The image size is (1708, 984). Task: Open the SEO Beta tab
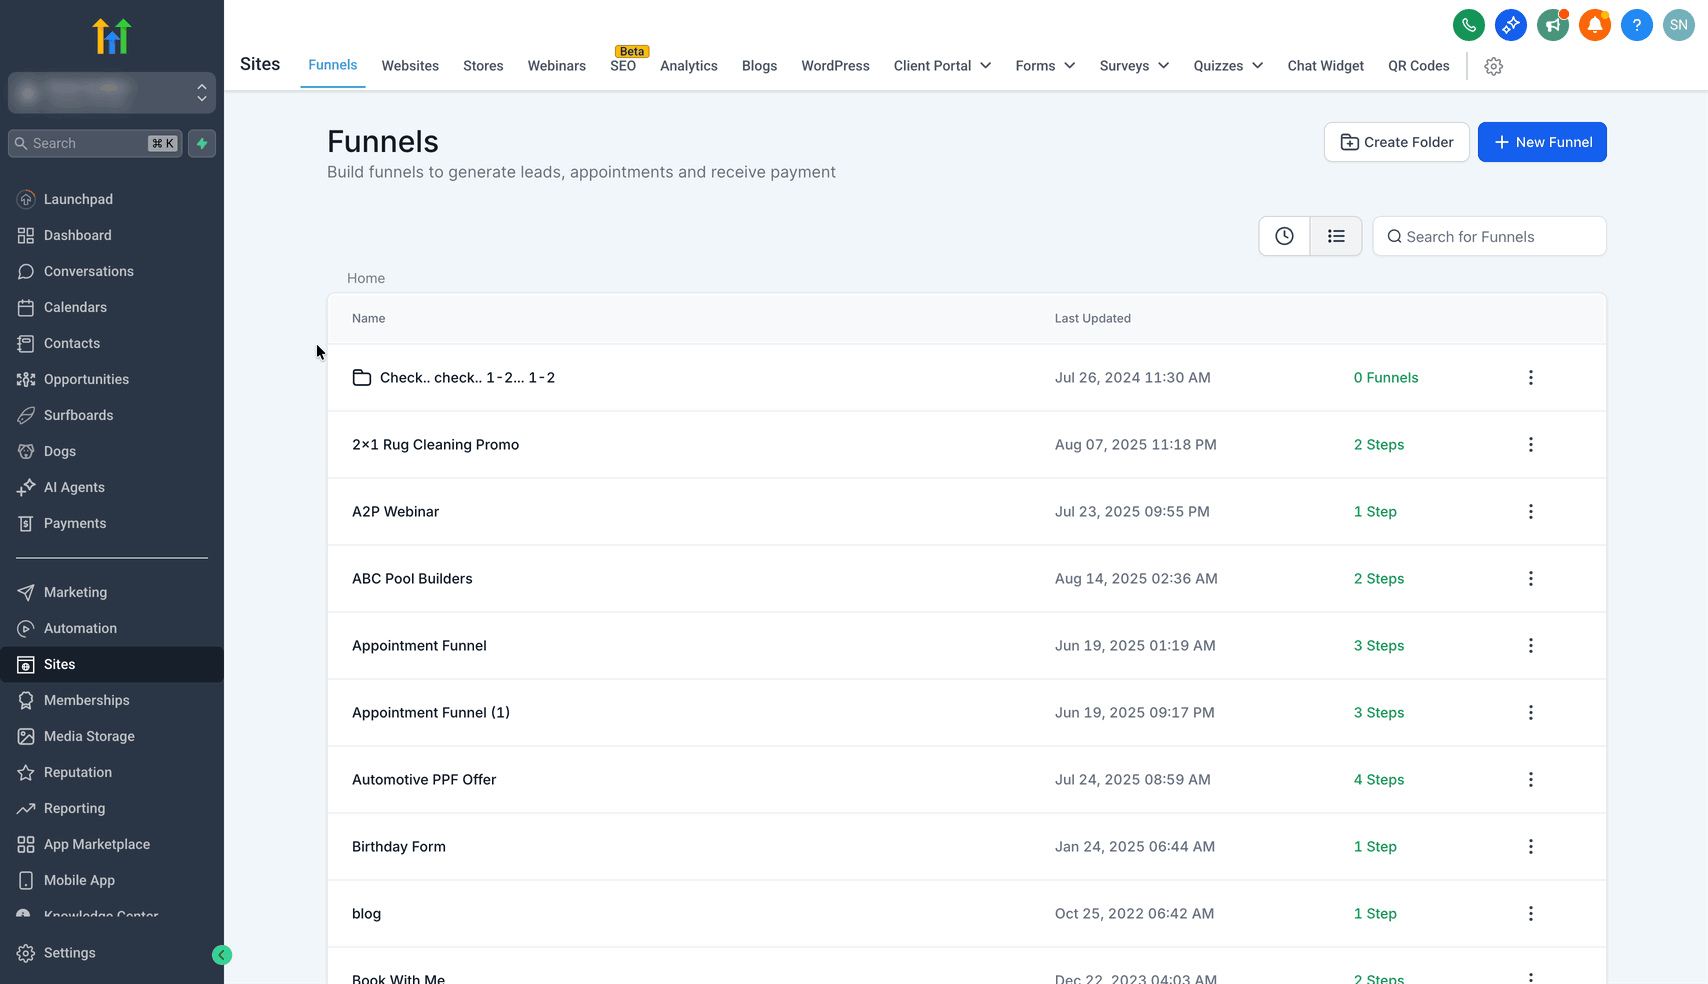623,64
